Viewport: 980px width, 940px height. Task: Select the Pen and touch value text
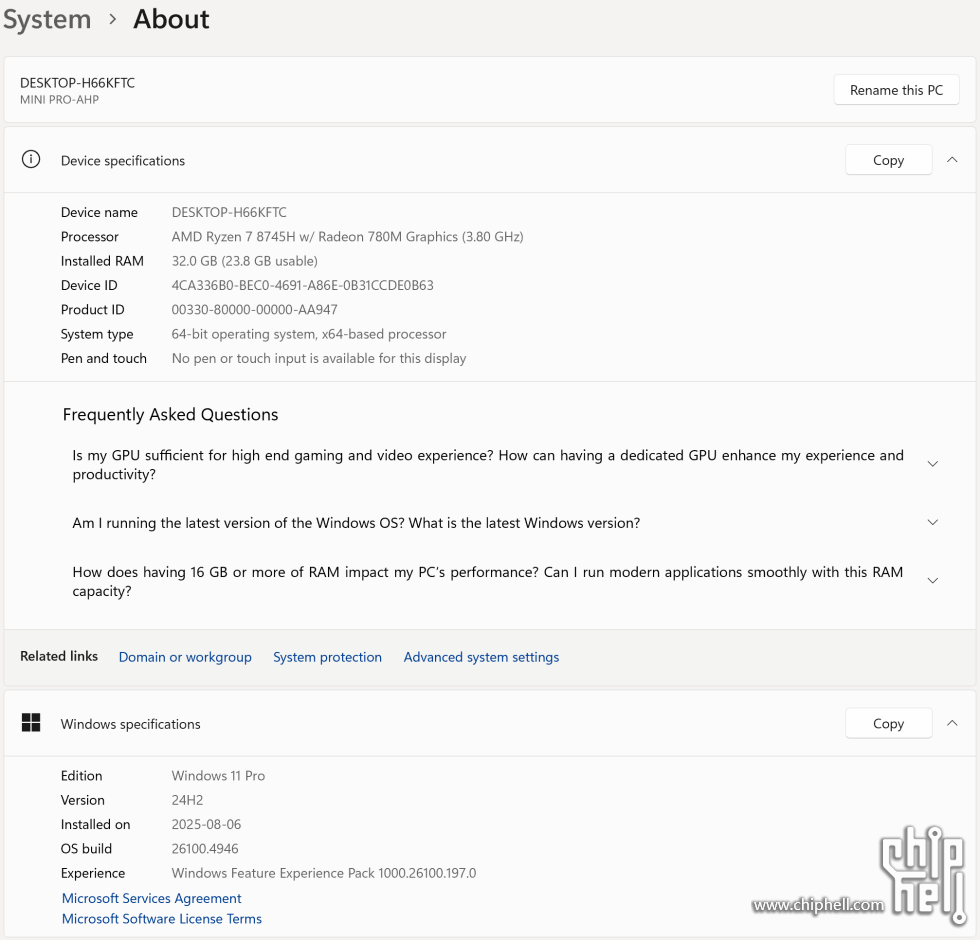pos(319,359)
